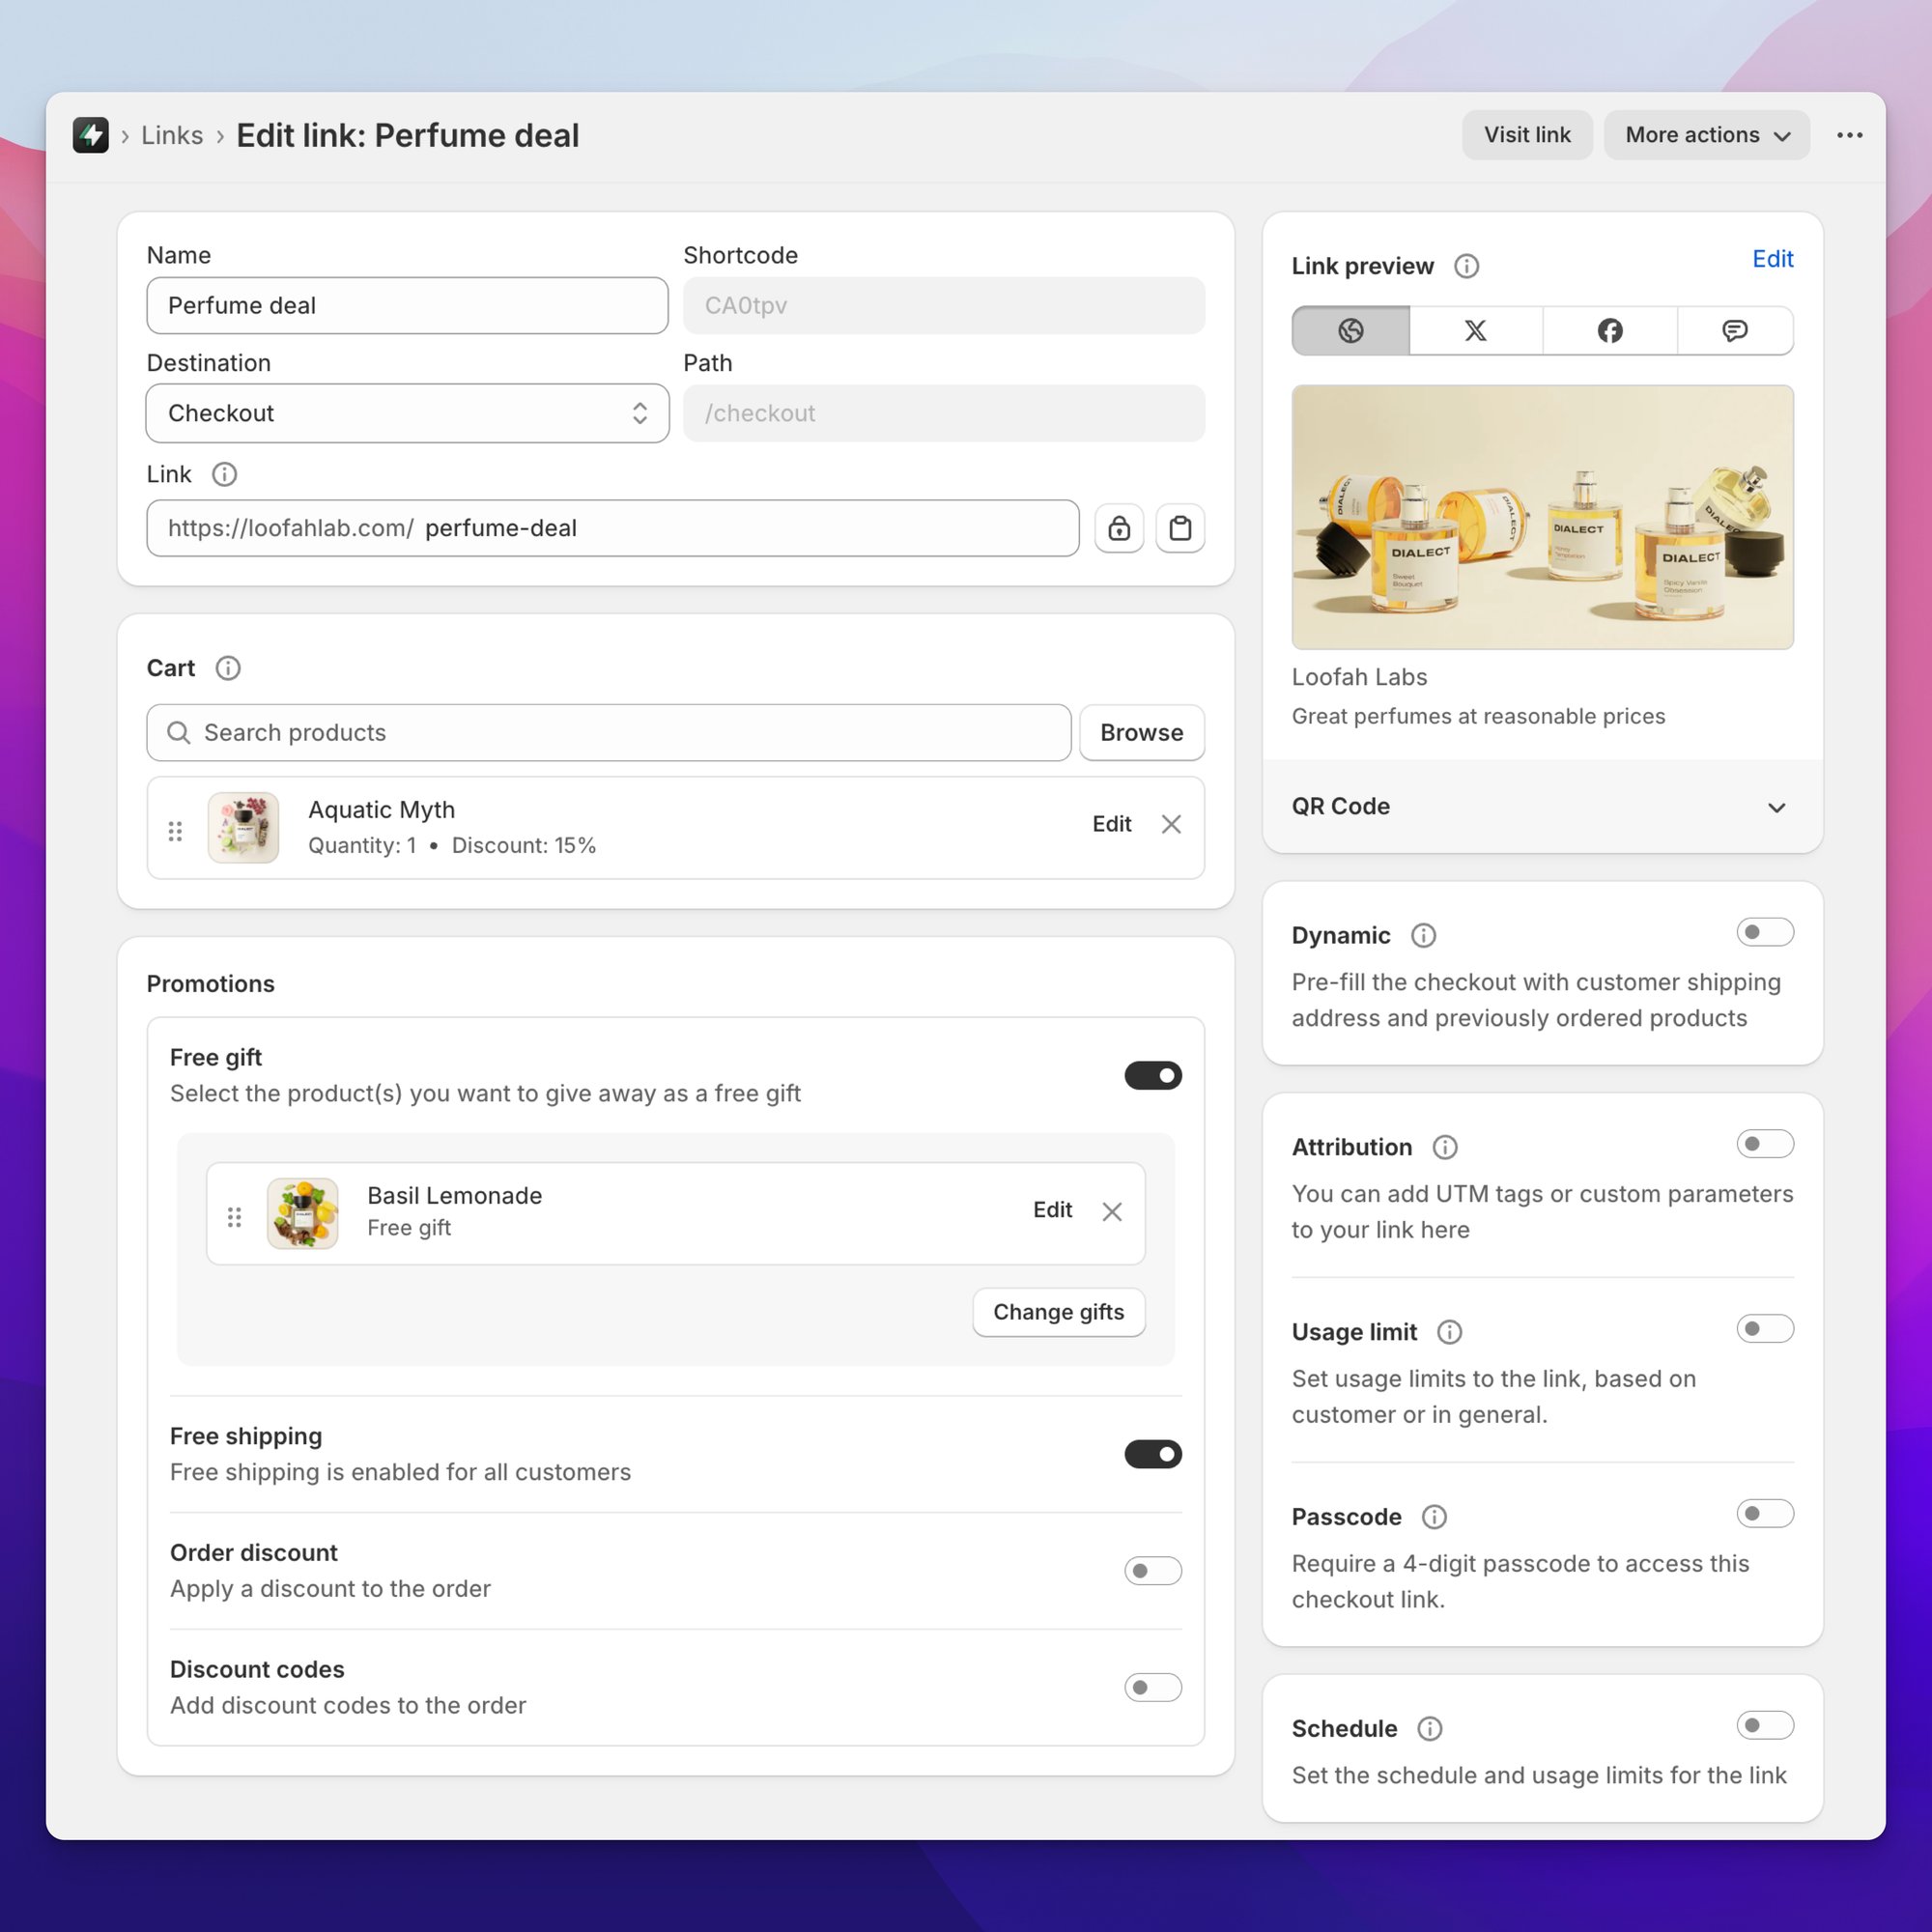Screen dimensions: 1932x1932
Task: Grab the drag handle for Basil Lemonade
Action: coord(234,1217)
